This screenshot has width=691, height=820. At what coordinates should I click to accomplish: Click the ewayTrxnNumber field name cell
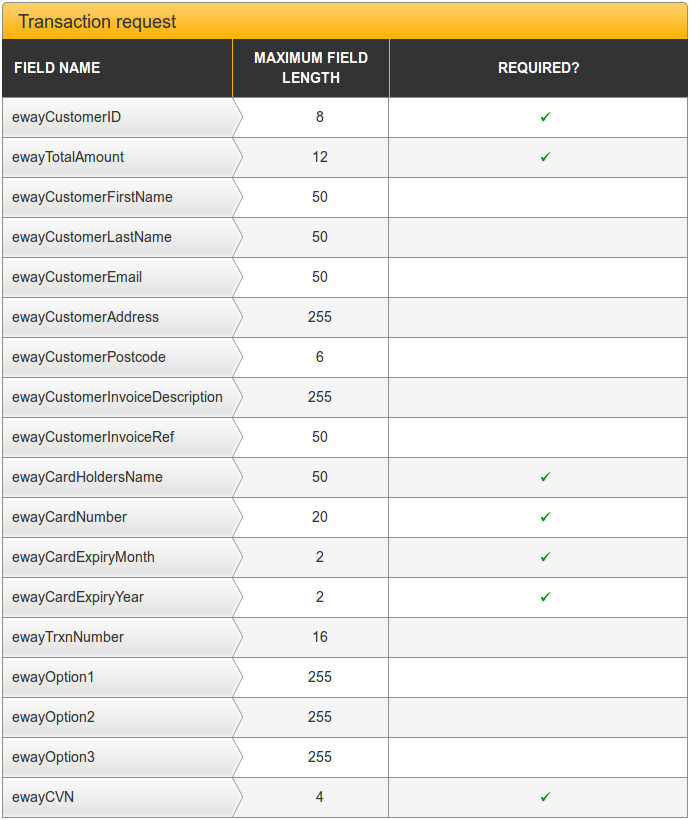click(68, 637)
